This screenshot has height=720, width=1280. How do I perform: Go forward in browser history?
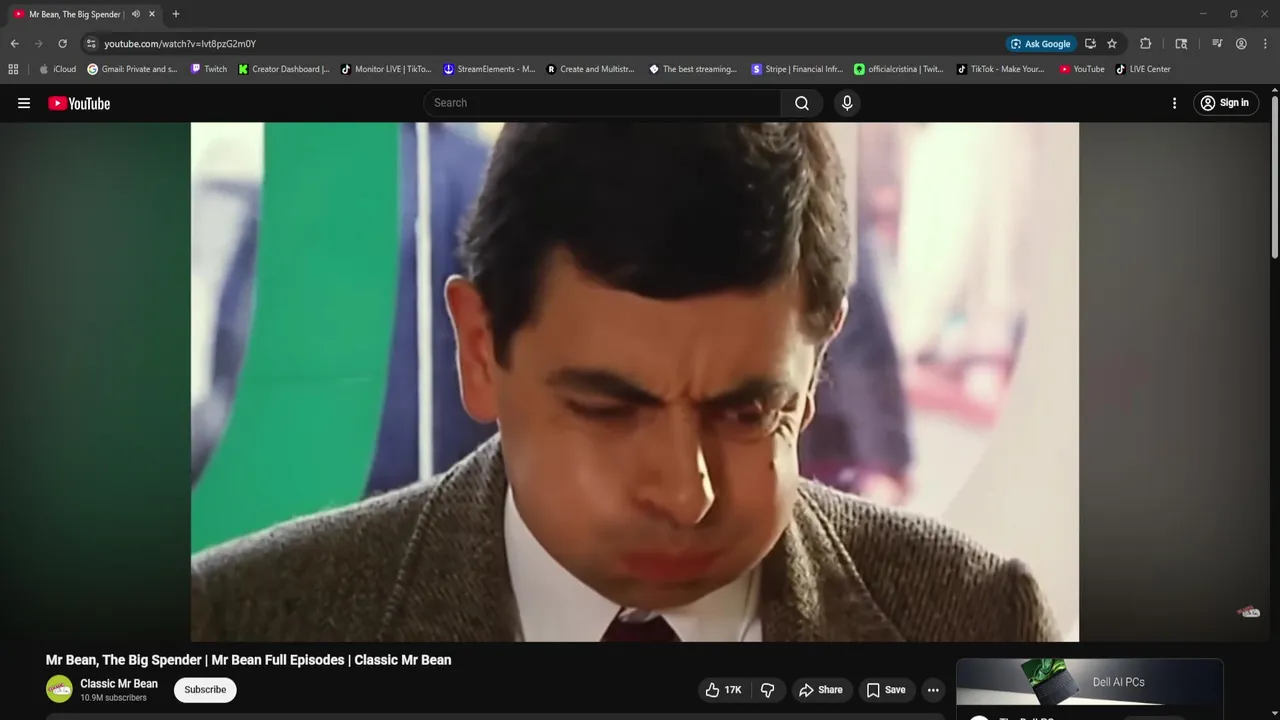(x=38, y=44)
